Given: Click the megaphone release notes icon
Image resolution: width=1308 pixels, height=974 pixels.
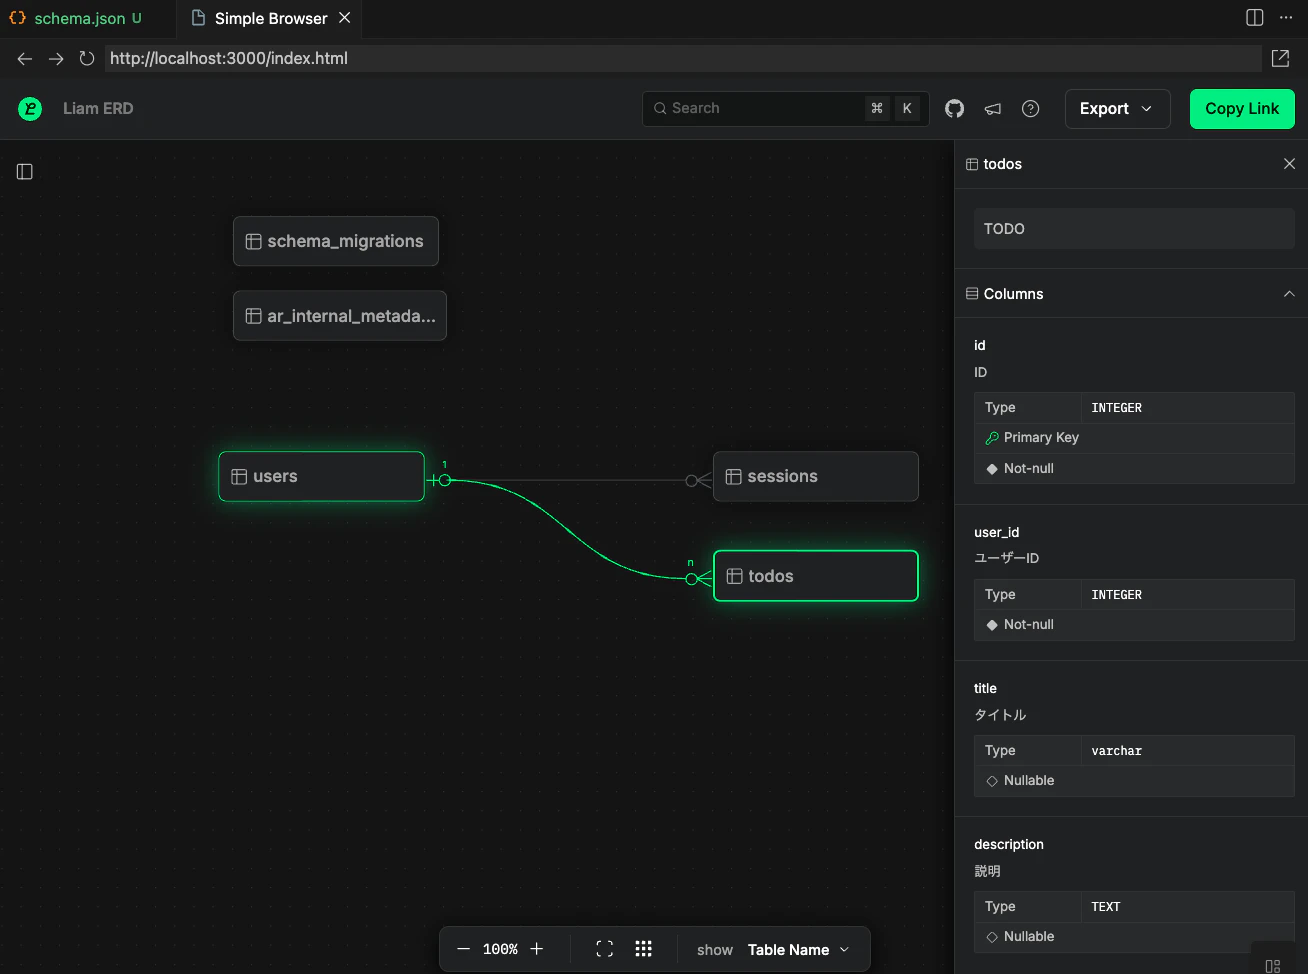Looking at the screenshot, I should tap(993, 108).
